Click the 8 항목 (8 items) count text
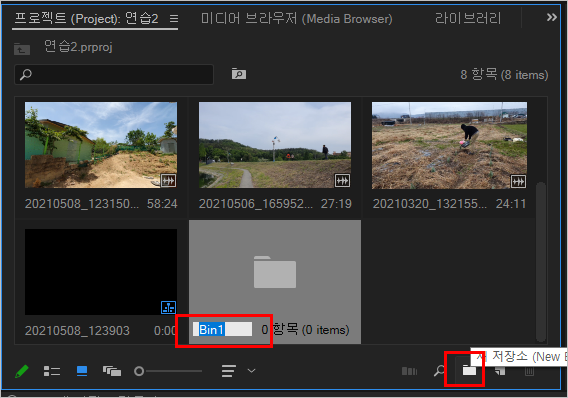 (x=504, y=75)
